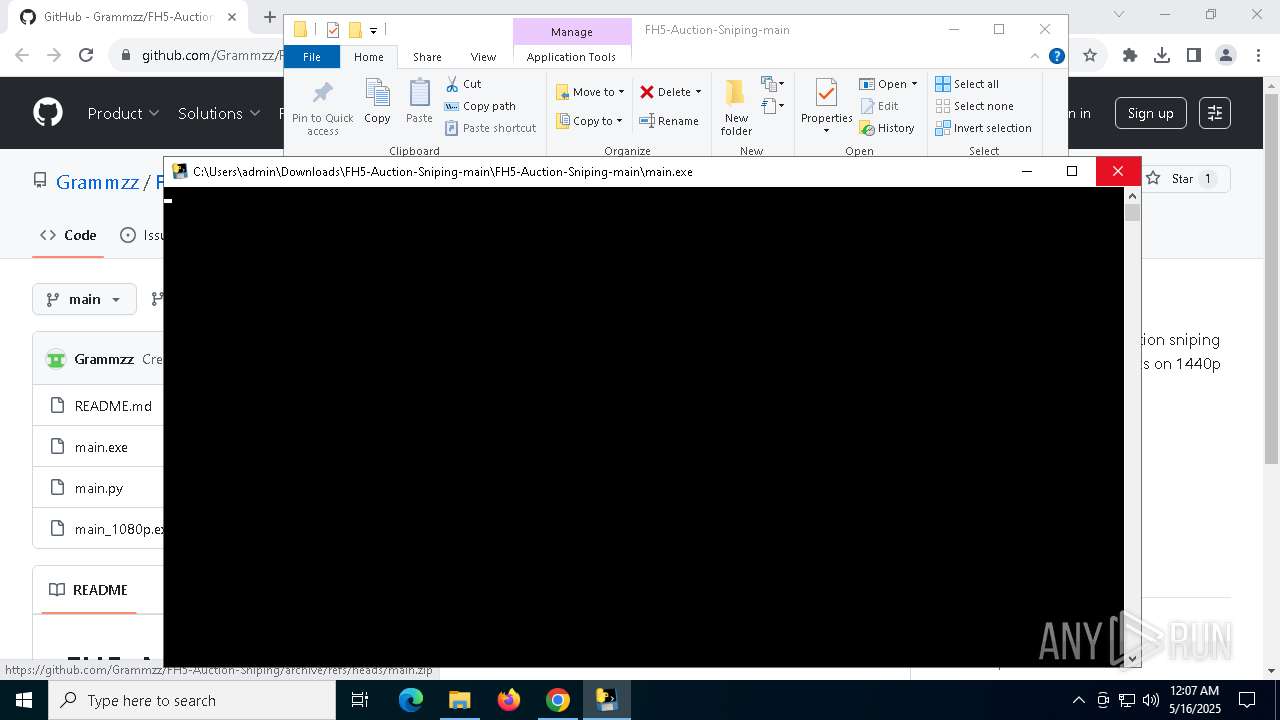Viewport: 1280px width, 720px height.
Task: Click quick access New folder icon in title bar
Action: (x=354, y=30)
